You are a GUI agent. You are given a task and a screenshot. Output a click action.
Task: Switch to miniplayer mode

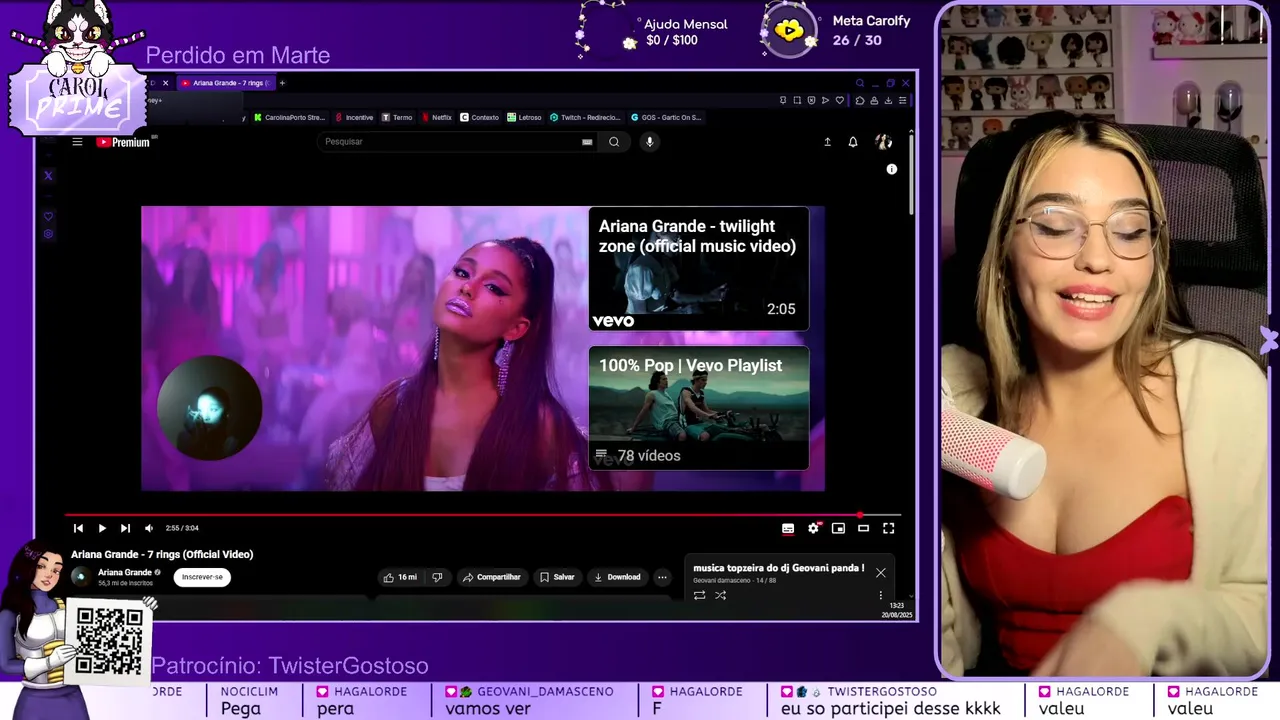[838, 528]
